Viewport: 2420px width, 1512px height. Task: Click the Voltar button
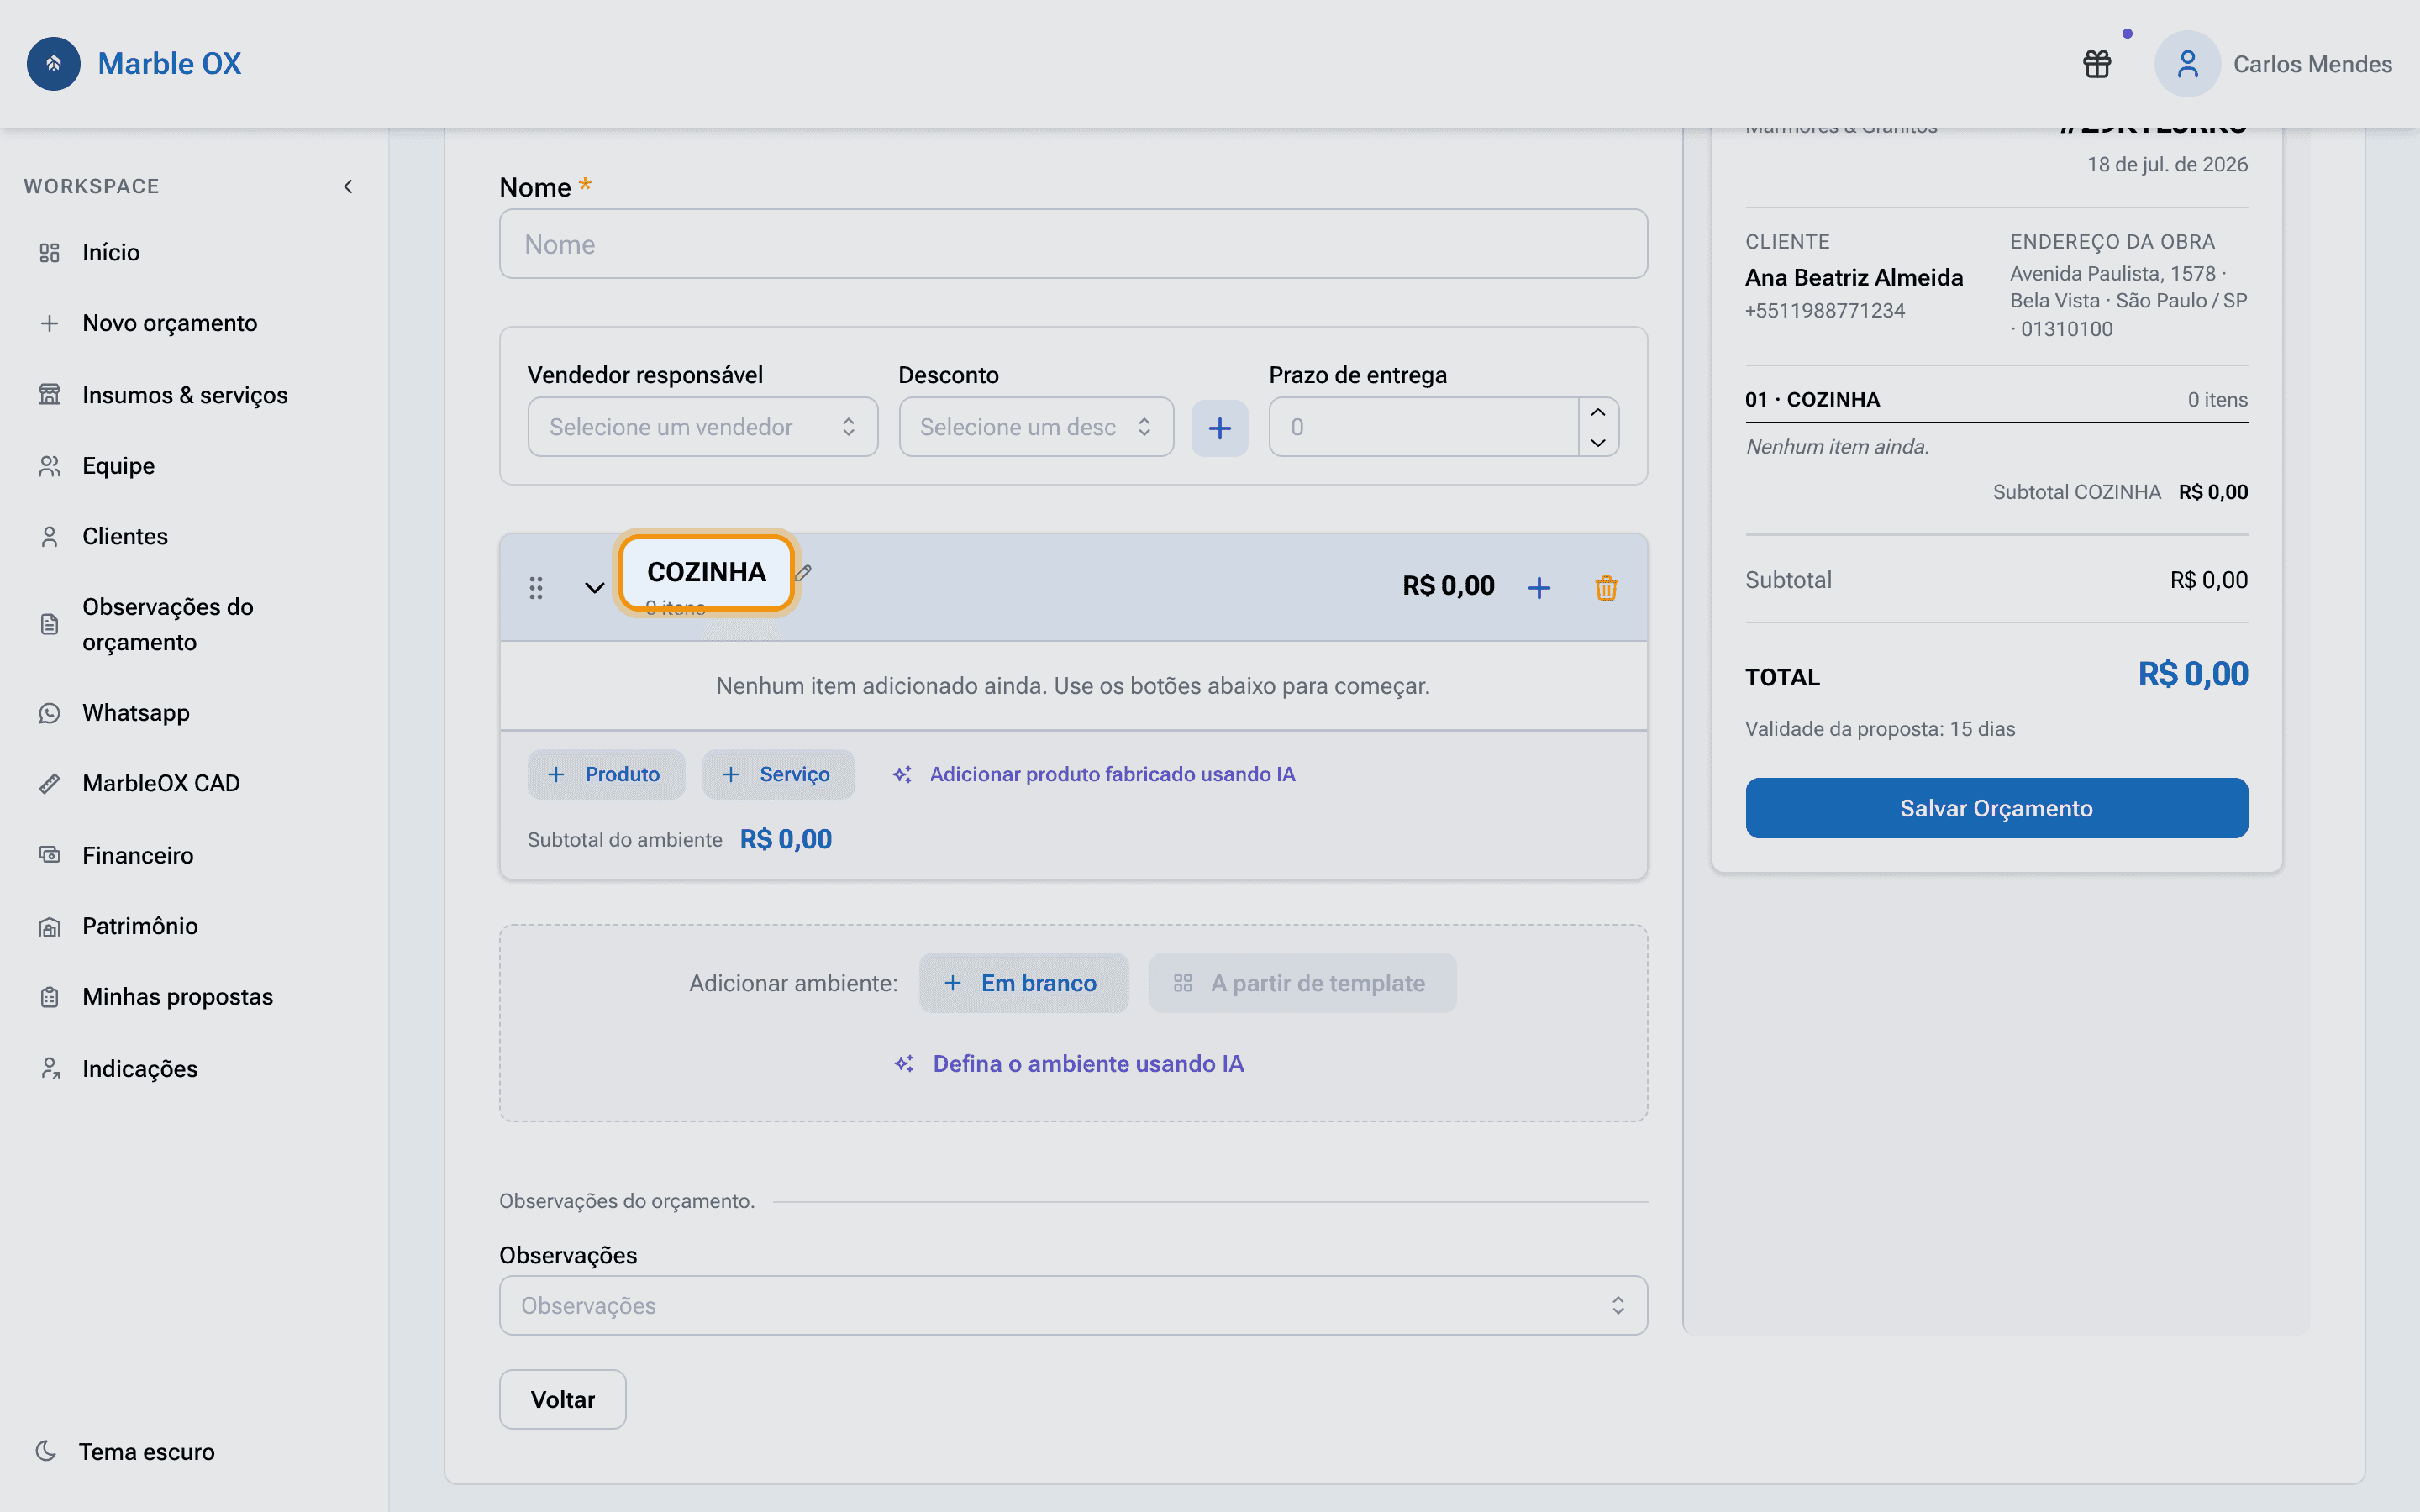562,1399
